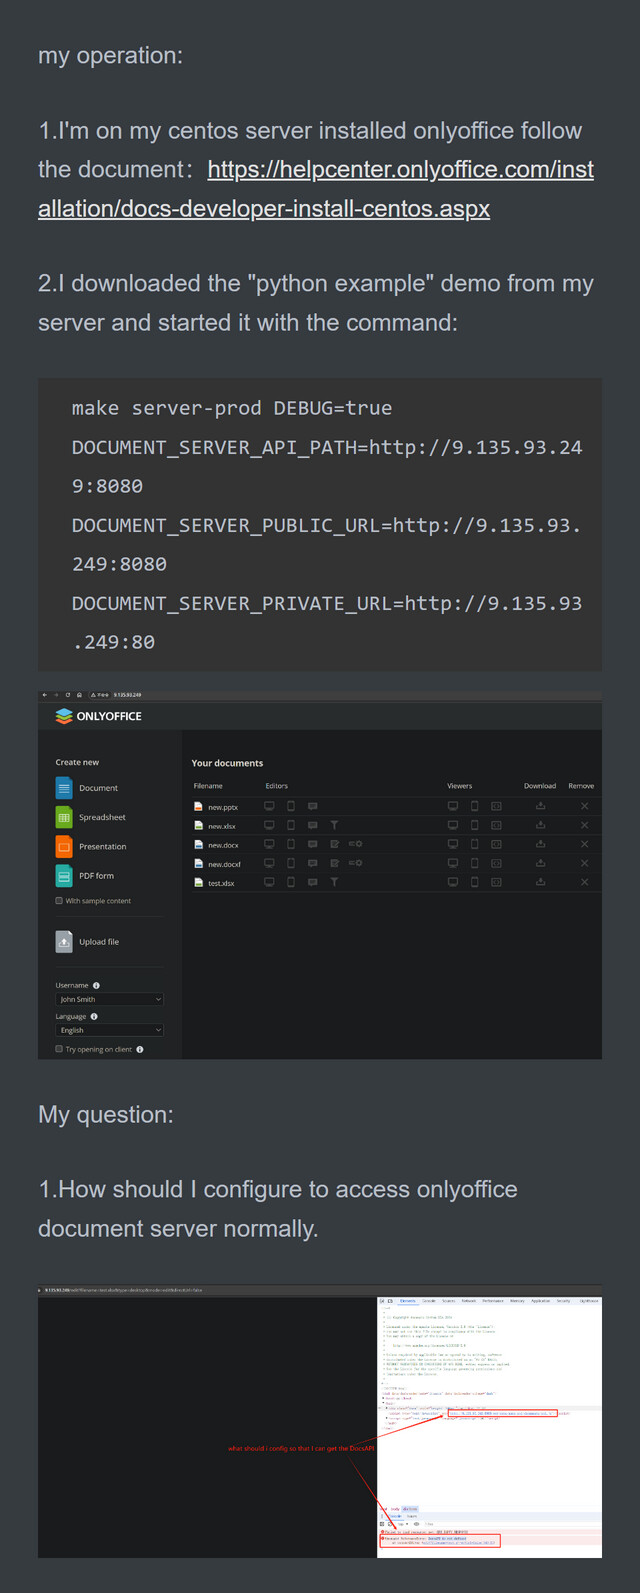Remove the test.xlsx file
Screen dimensions: 640x1593
click(x=585, y=882)
